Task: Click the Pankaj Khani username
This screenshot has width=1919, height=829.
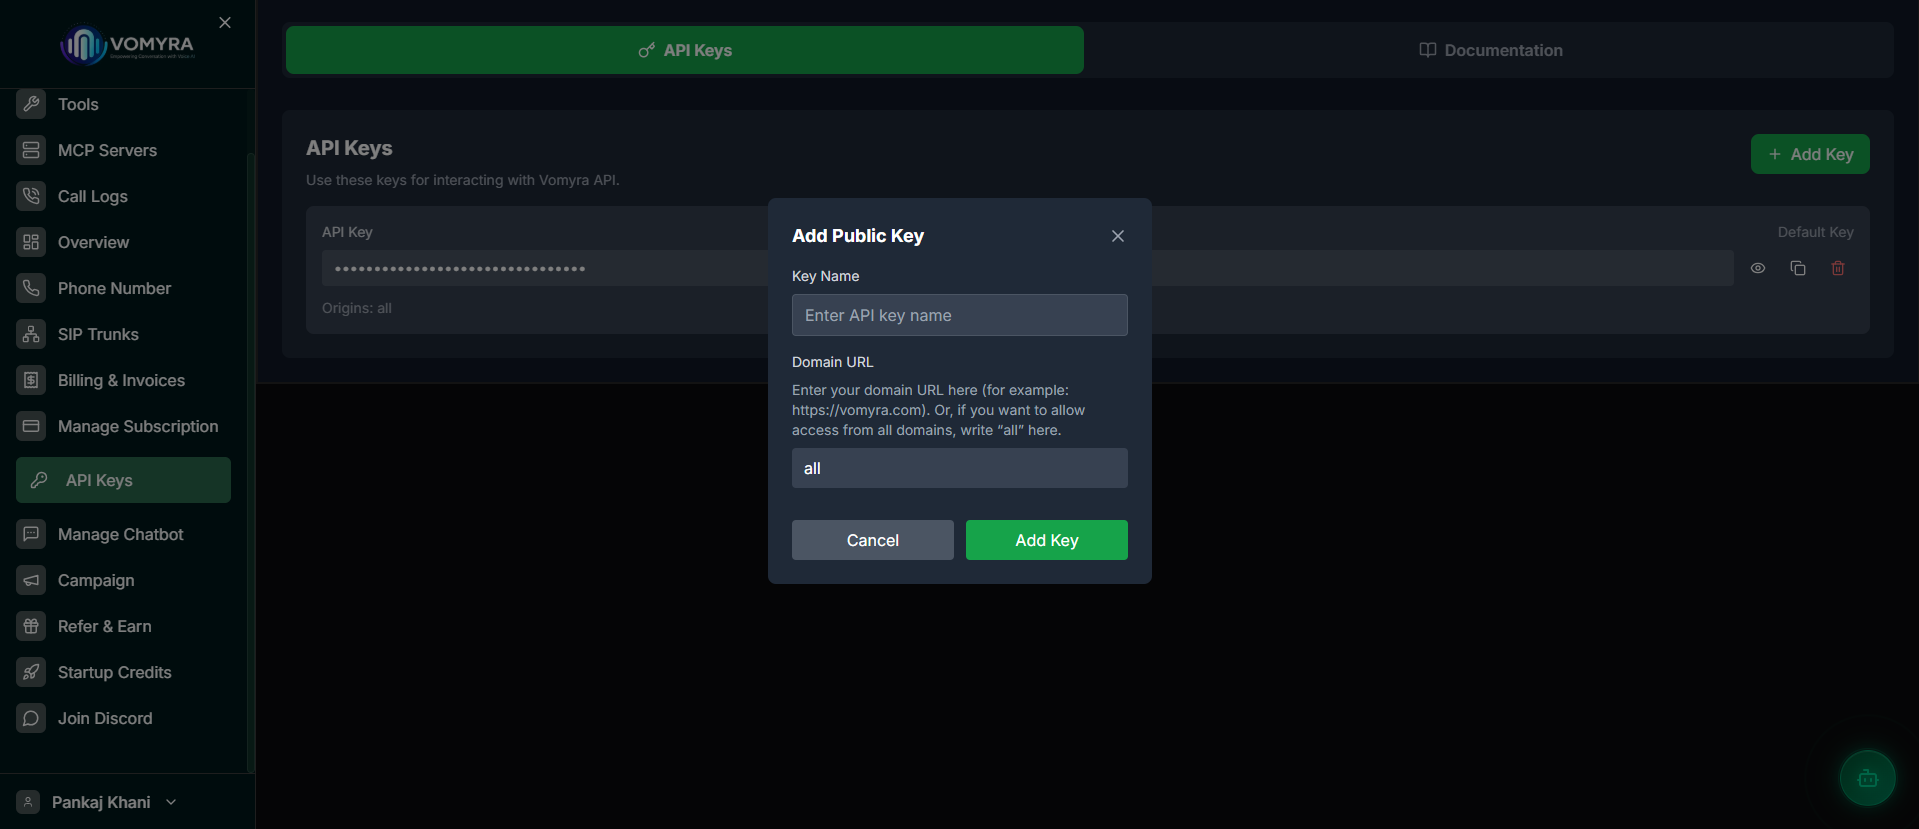Action: pyautogui.click(x=101, y=802)
